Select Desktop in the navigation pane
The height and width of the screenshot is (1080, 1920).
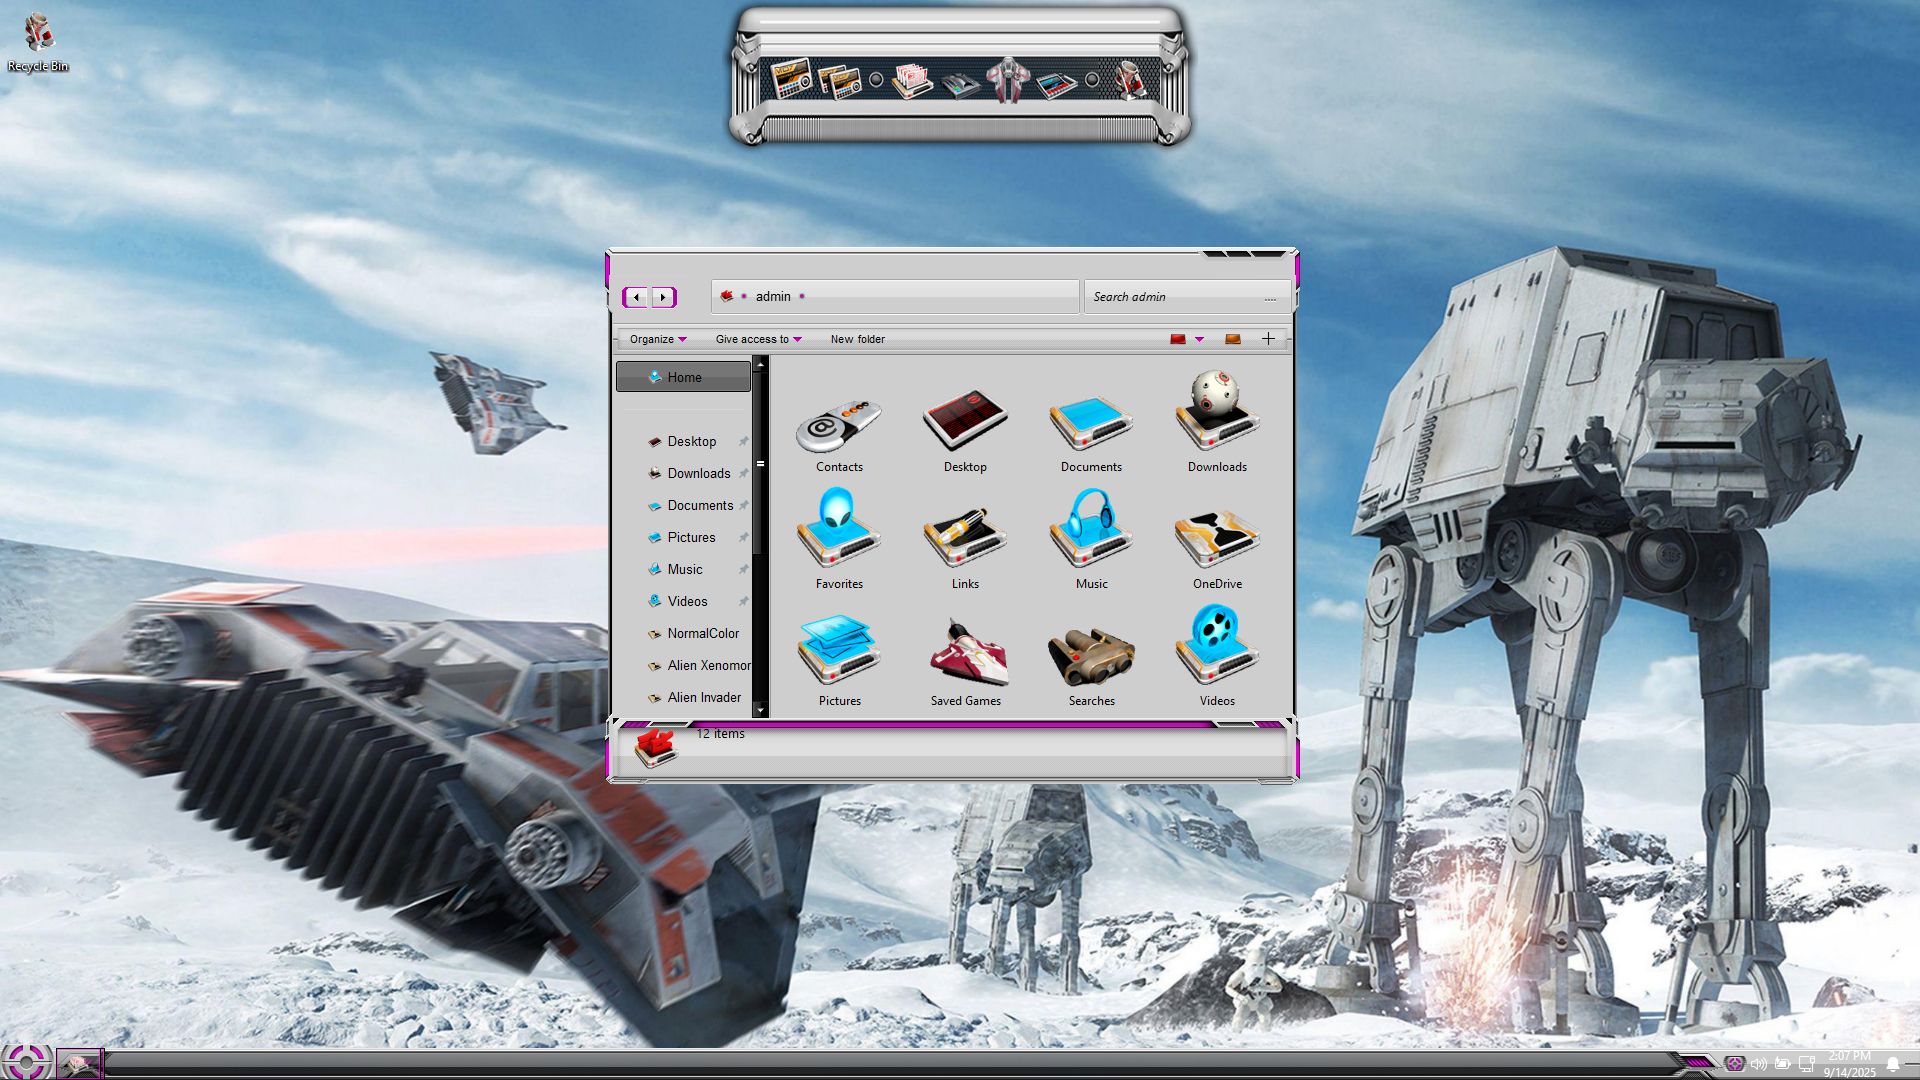point(683,441)
